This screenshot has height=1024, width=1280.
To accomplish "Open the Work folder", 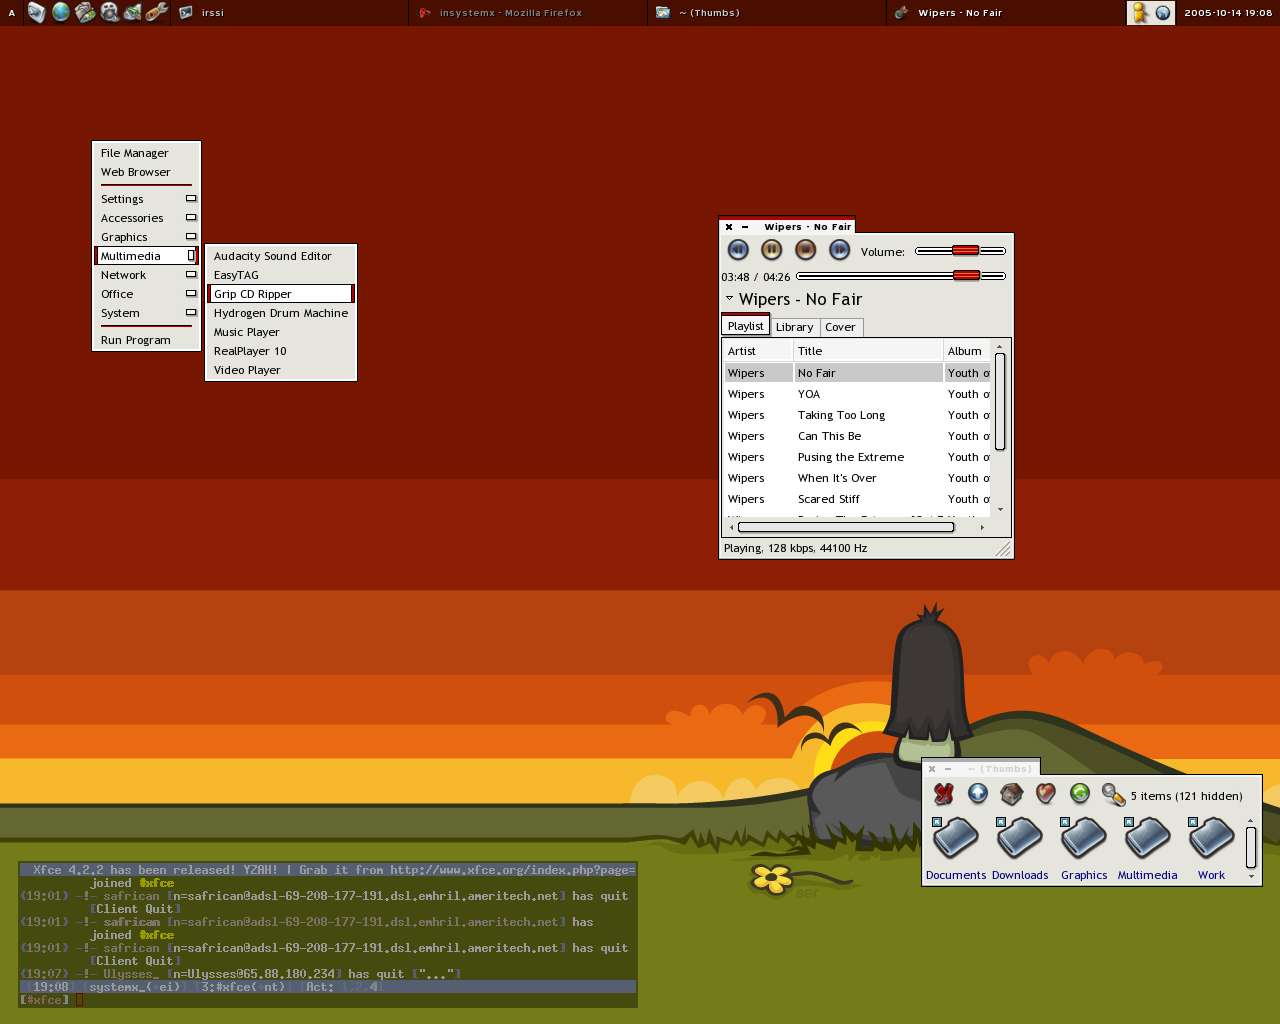I will 1211,848.
